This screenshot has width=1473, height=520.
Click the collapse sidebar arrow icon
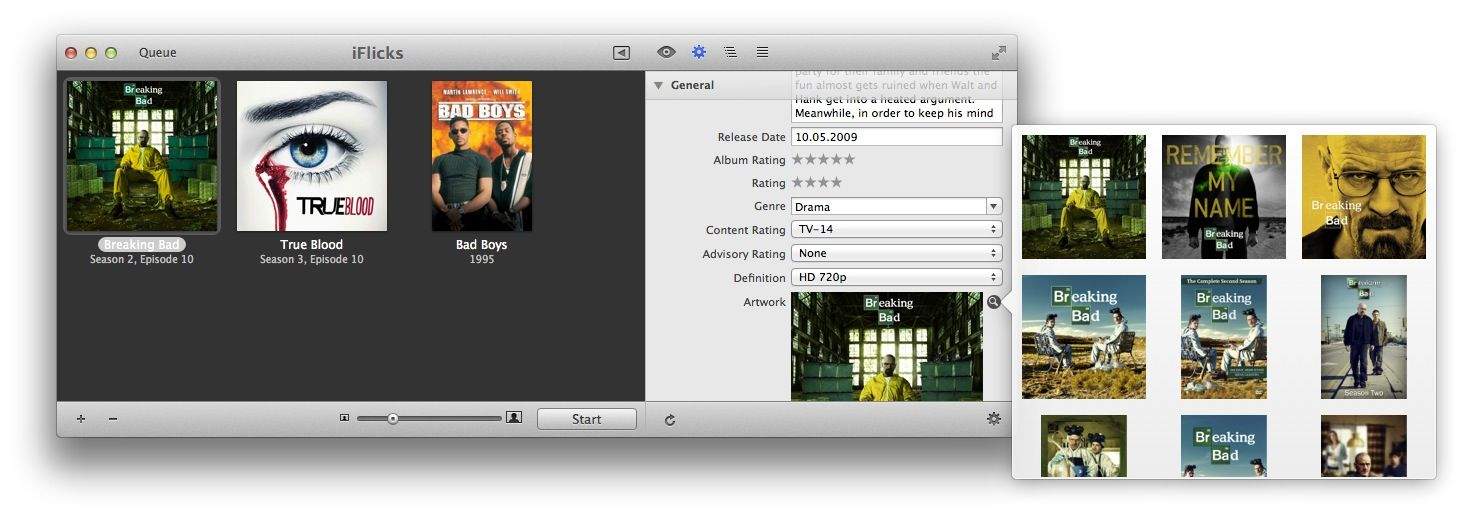[621, 53]
